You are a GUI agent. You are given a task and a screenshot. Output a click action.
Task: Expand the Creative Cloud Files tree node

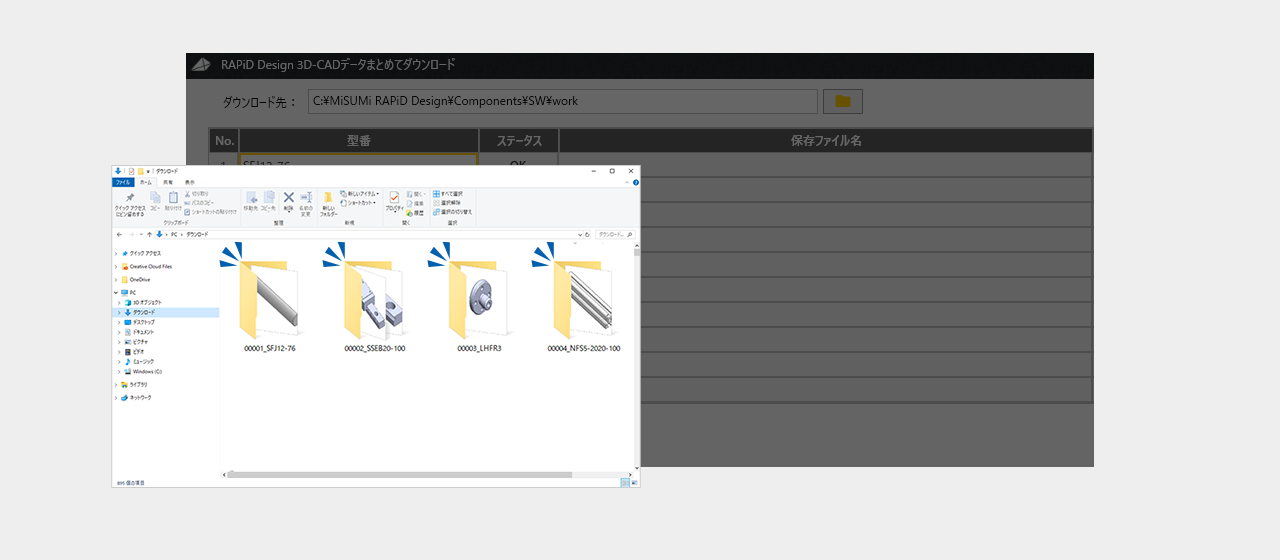[x=116, y=267]
